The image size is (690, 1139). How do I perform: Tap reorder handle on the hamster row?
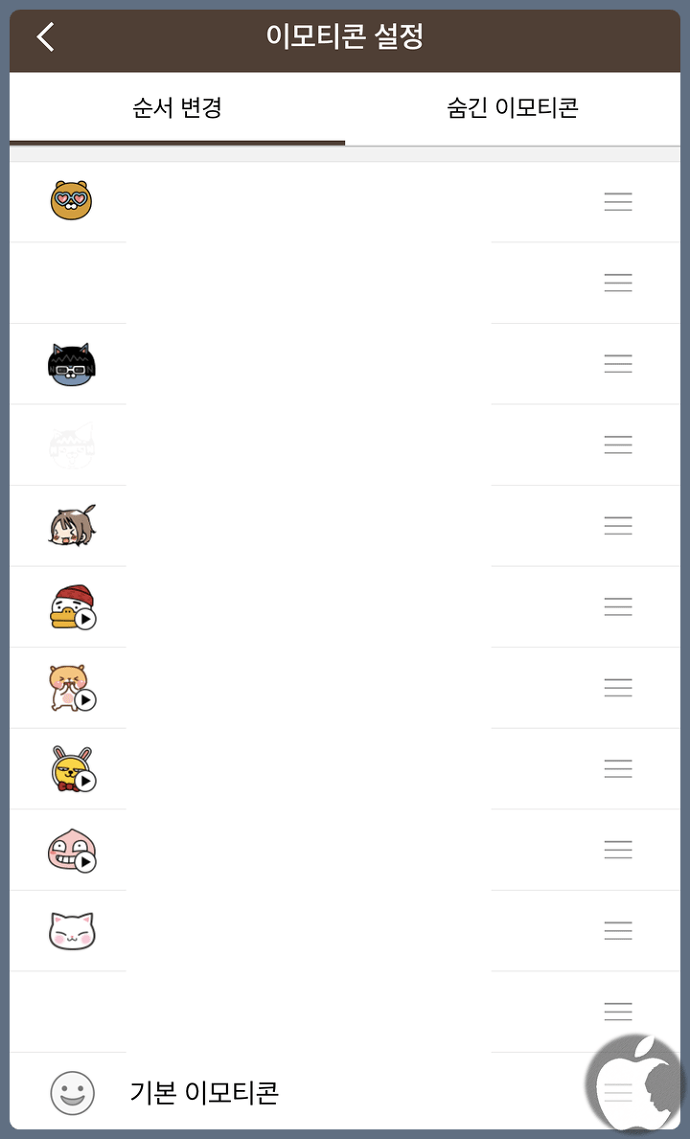click(x=618, y=687)
